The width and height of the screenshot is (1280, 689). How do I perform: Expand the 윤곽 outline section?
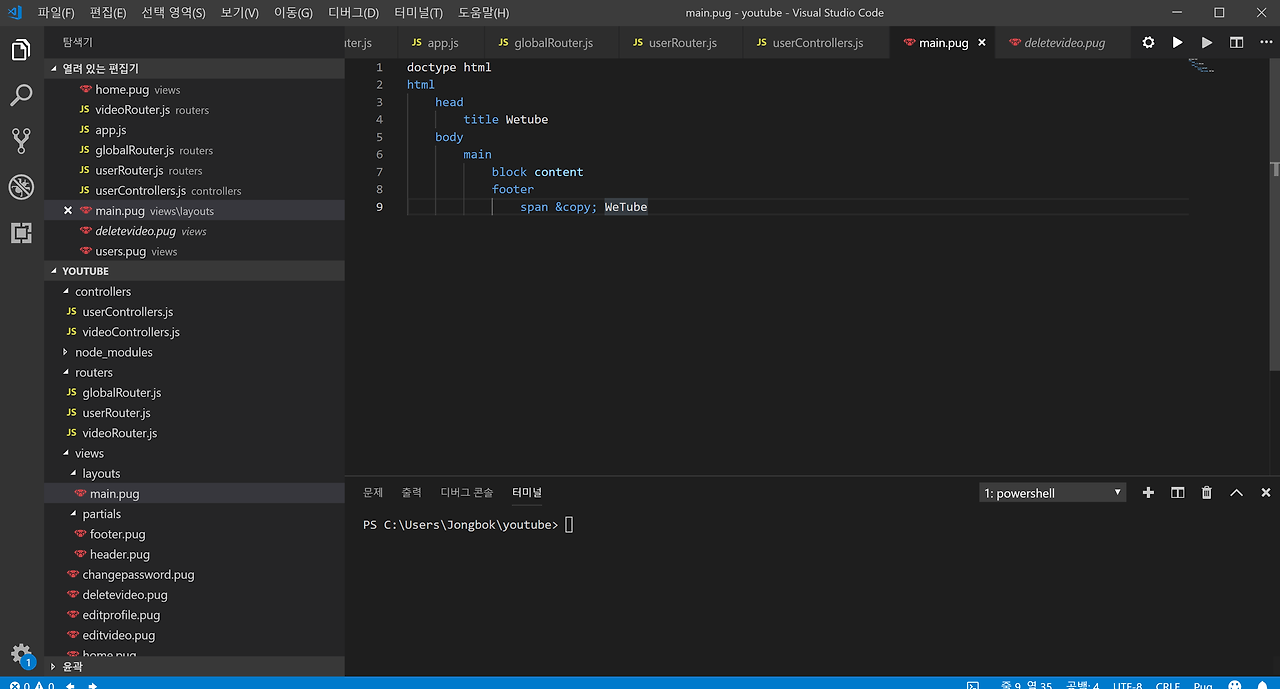coord(72,666)
